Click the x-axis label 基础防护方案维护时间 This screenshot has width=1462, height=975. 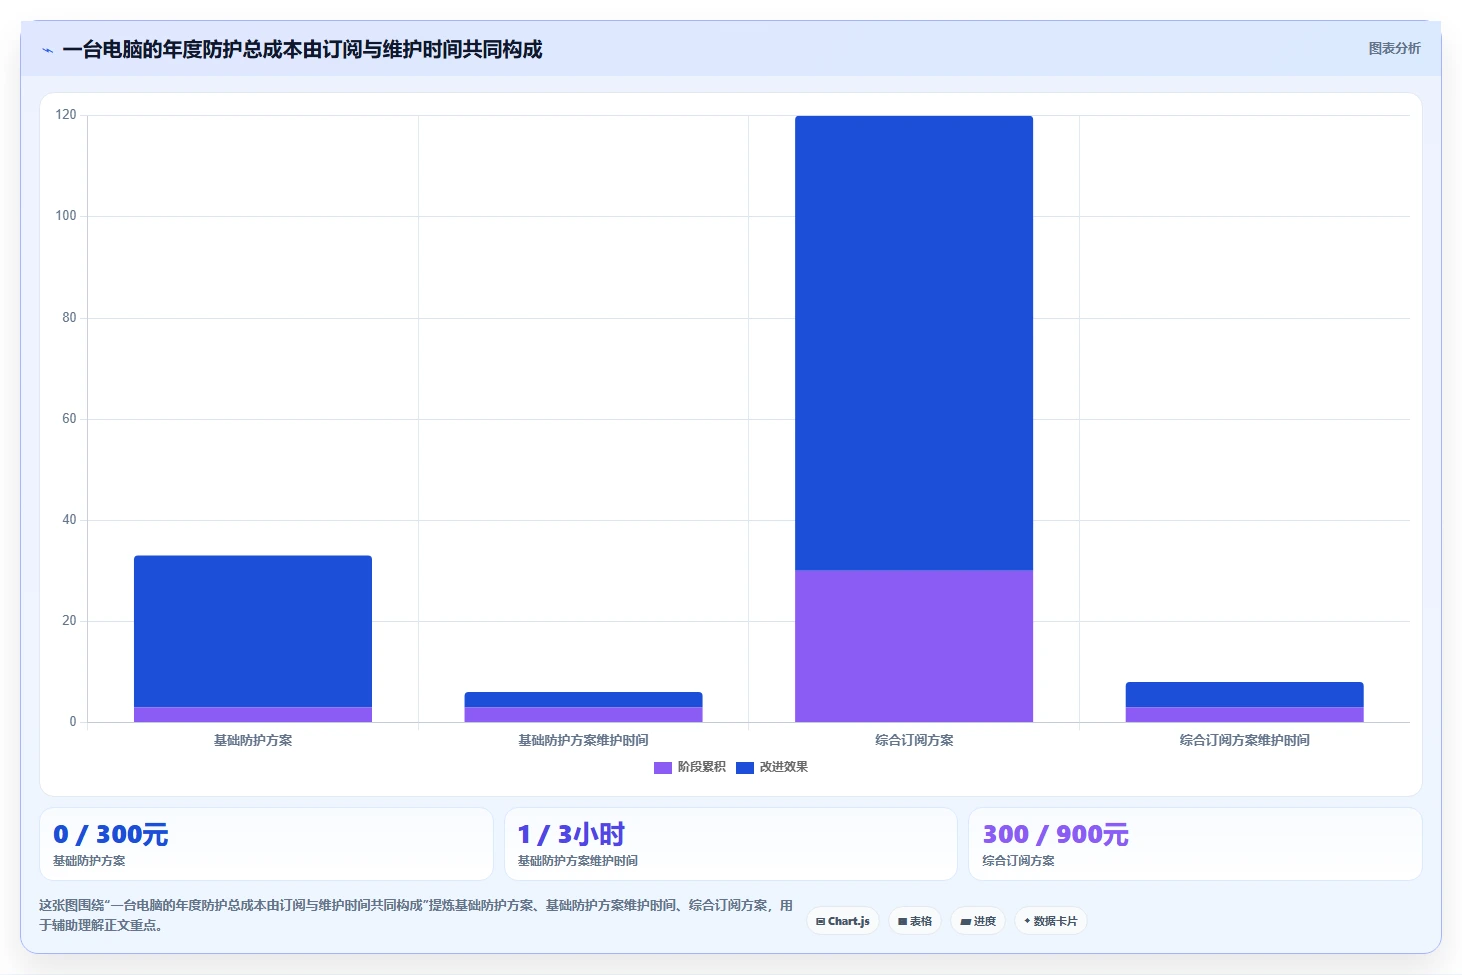click(583, 740)
